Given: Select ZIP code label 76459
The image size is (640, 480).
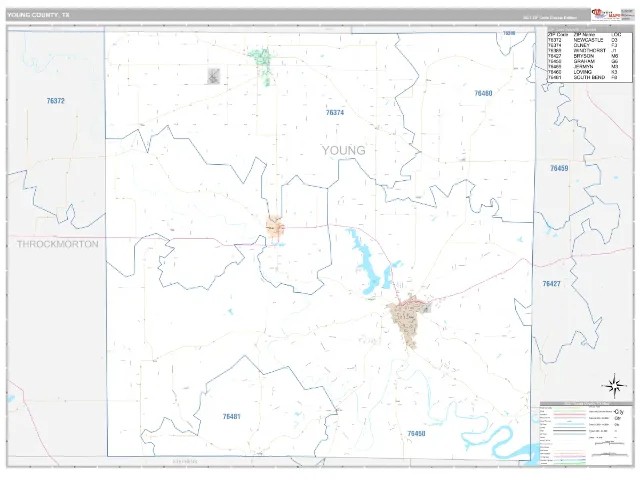Looking at the screenshot, I should point(559,168).
